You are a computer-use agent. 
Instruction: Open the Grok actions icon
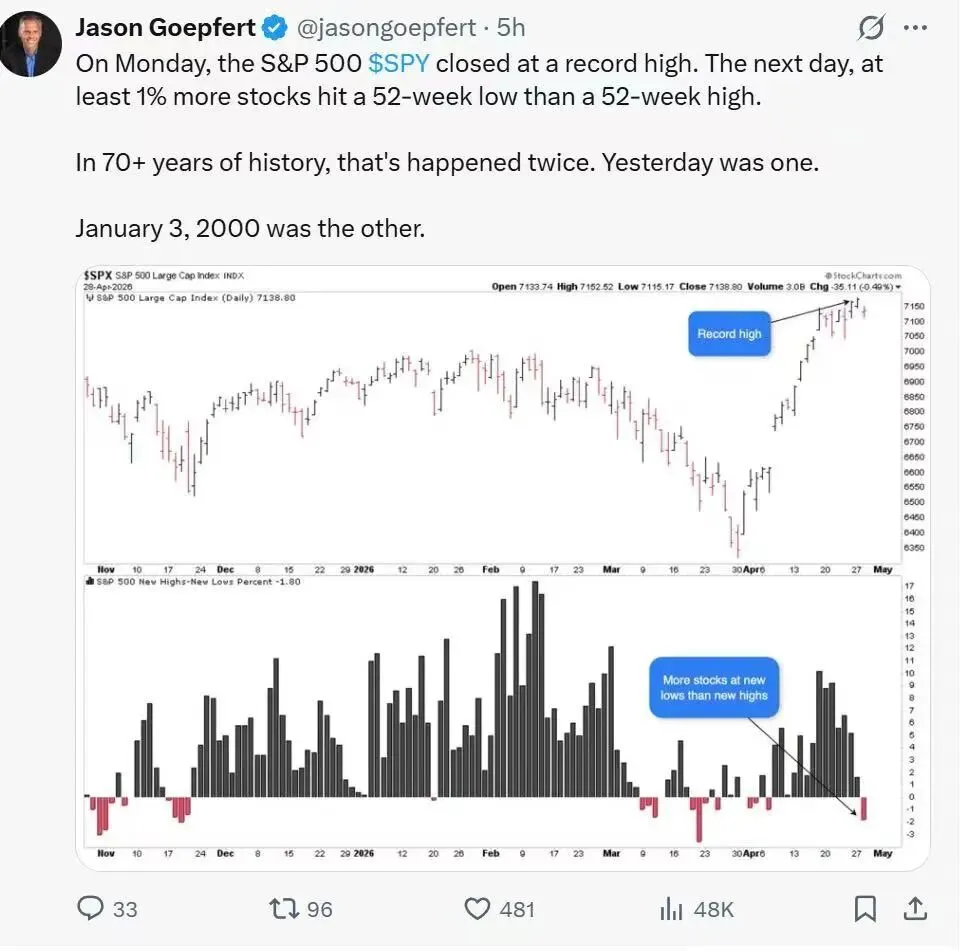point(872,28)
